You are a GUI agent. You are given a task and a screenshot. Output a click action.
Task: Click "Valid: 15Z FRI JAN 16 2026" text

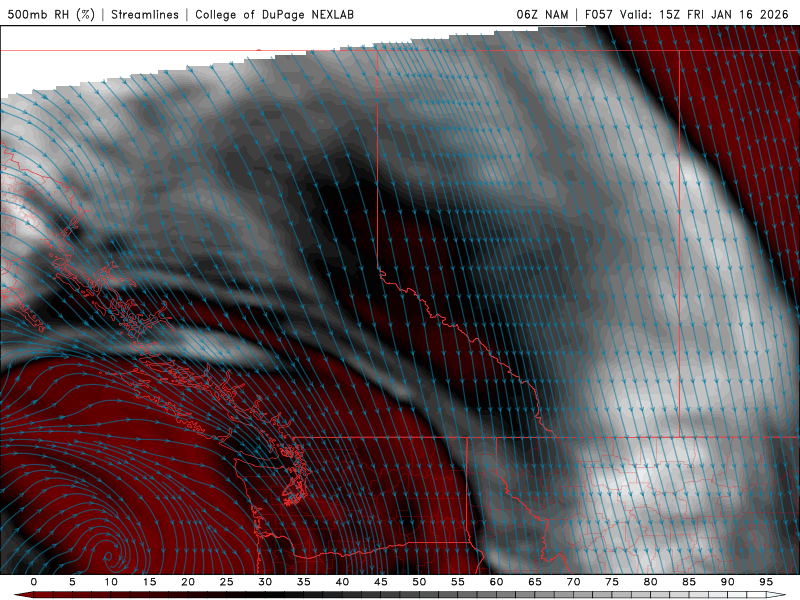(704, 14)
